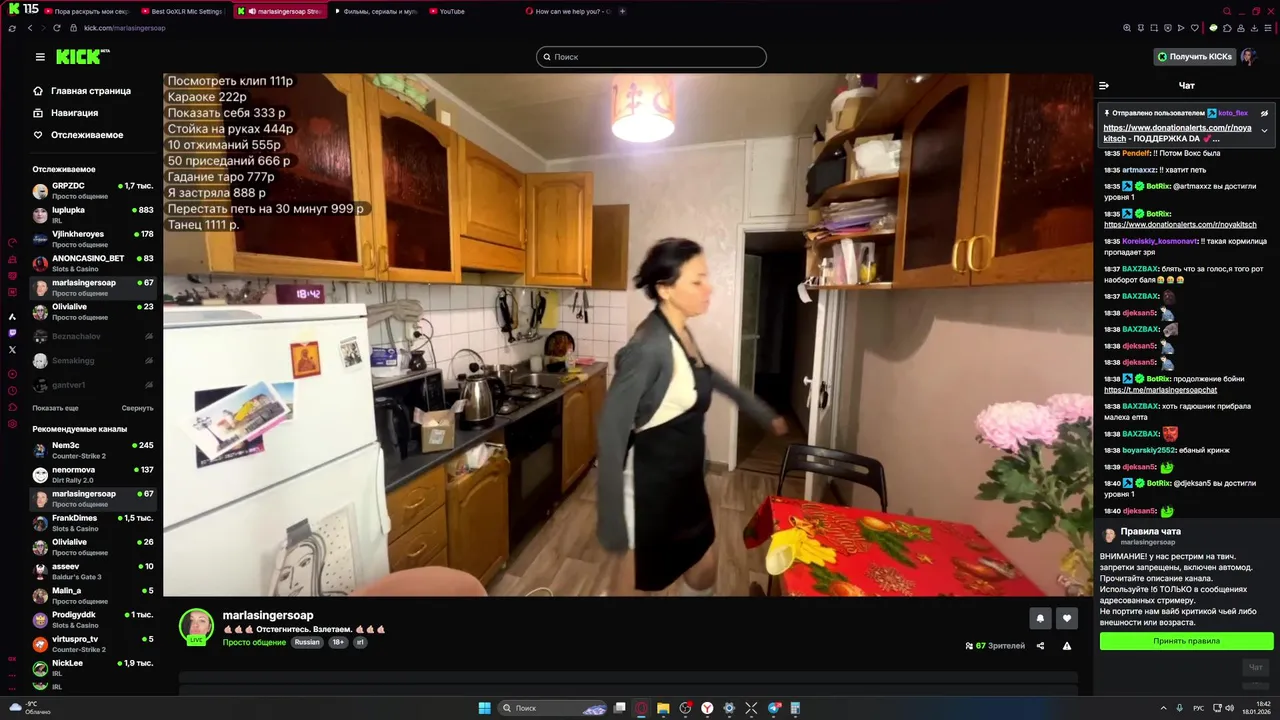This screenshot has width=1280, height=720.
Task: Open a new browser tab
Action: point(622,11)
